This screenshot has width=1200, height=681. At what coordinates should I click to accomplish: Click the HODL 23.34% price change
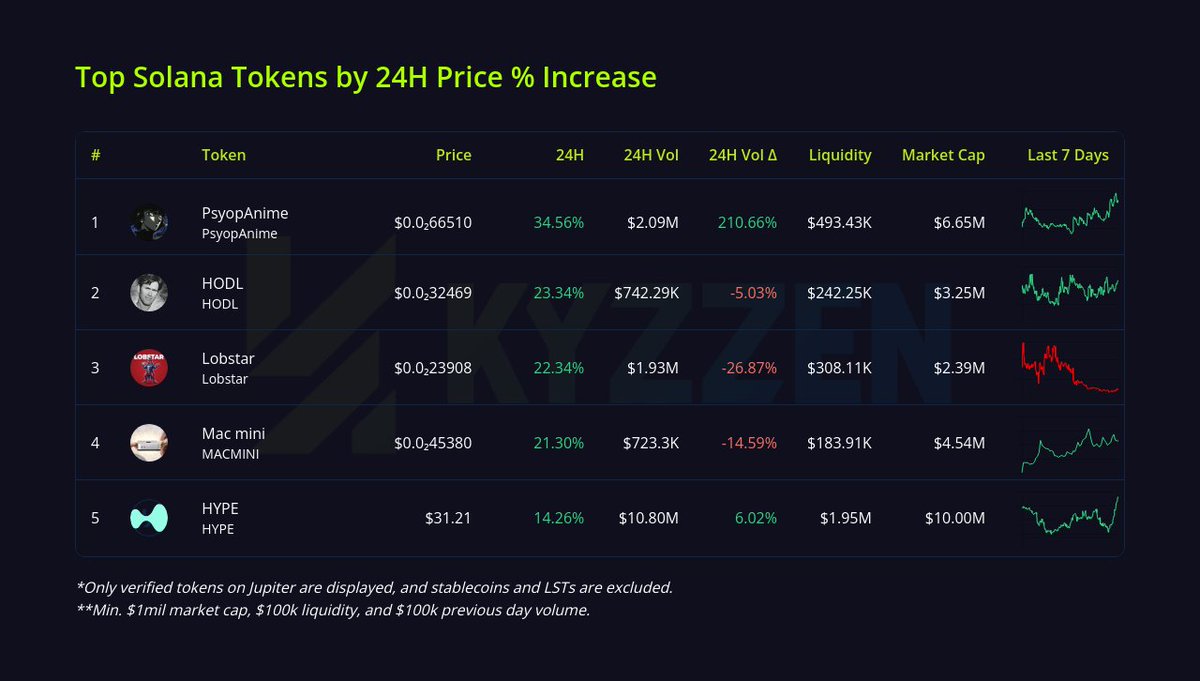[558, 293]
